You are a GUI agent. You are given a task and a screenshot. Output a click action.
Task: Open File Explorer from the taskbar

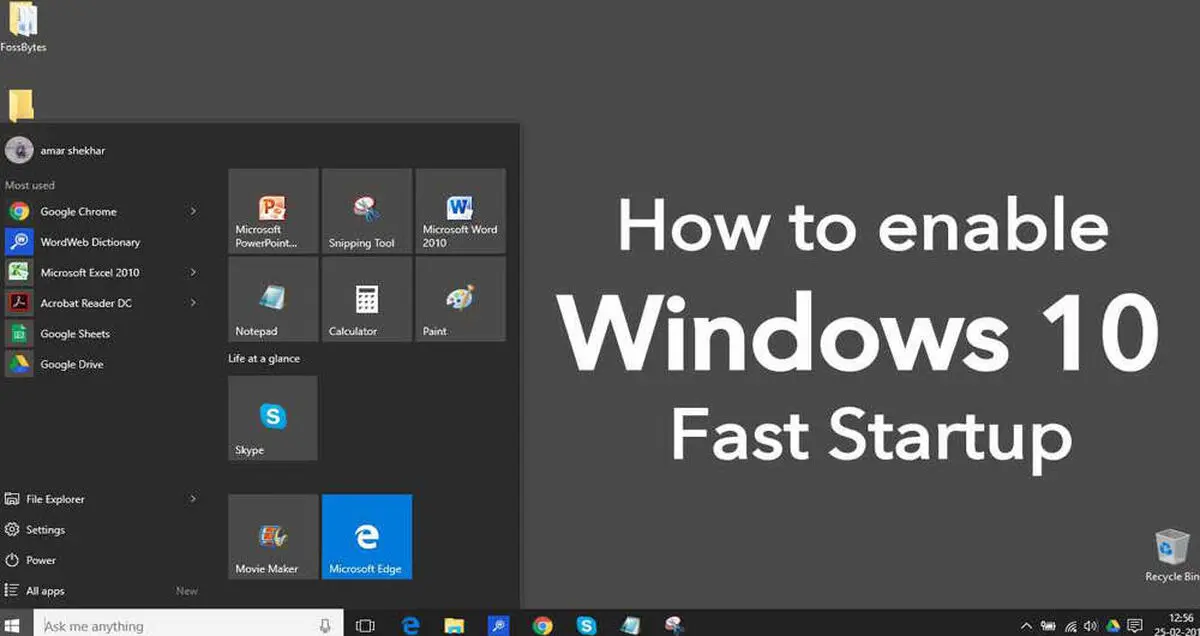[454, 625]
